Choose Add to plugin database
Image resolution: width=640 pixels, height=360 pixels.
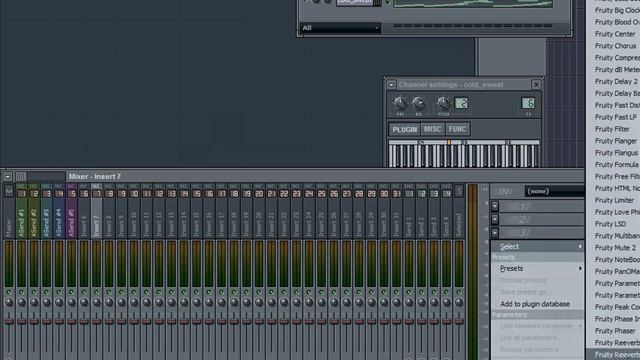535,304
